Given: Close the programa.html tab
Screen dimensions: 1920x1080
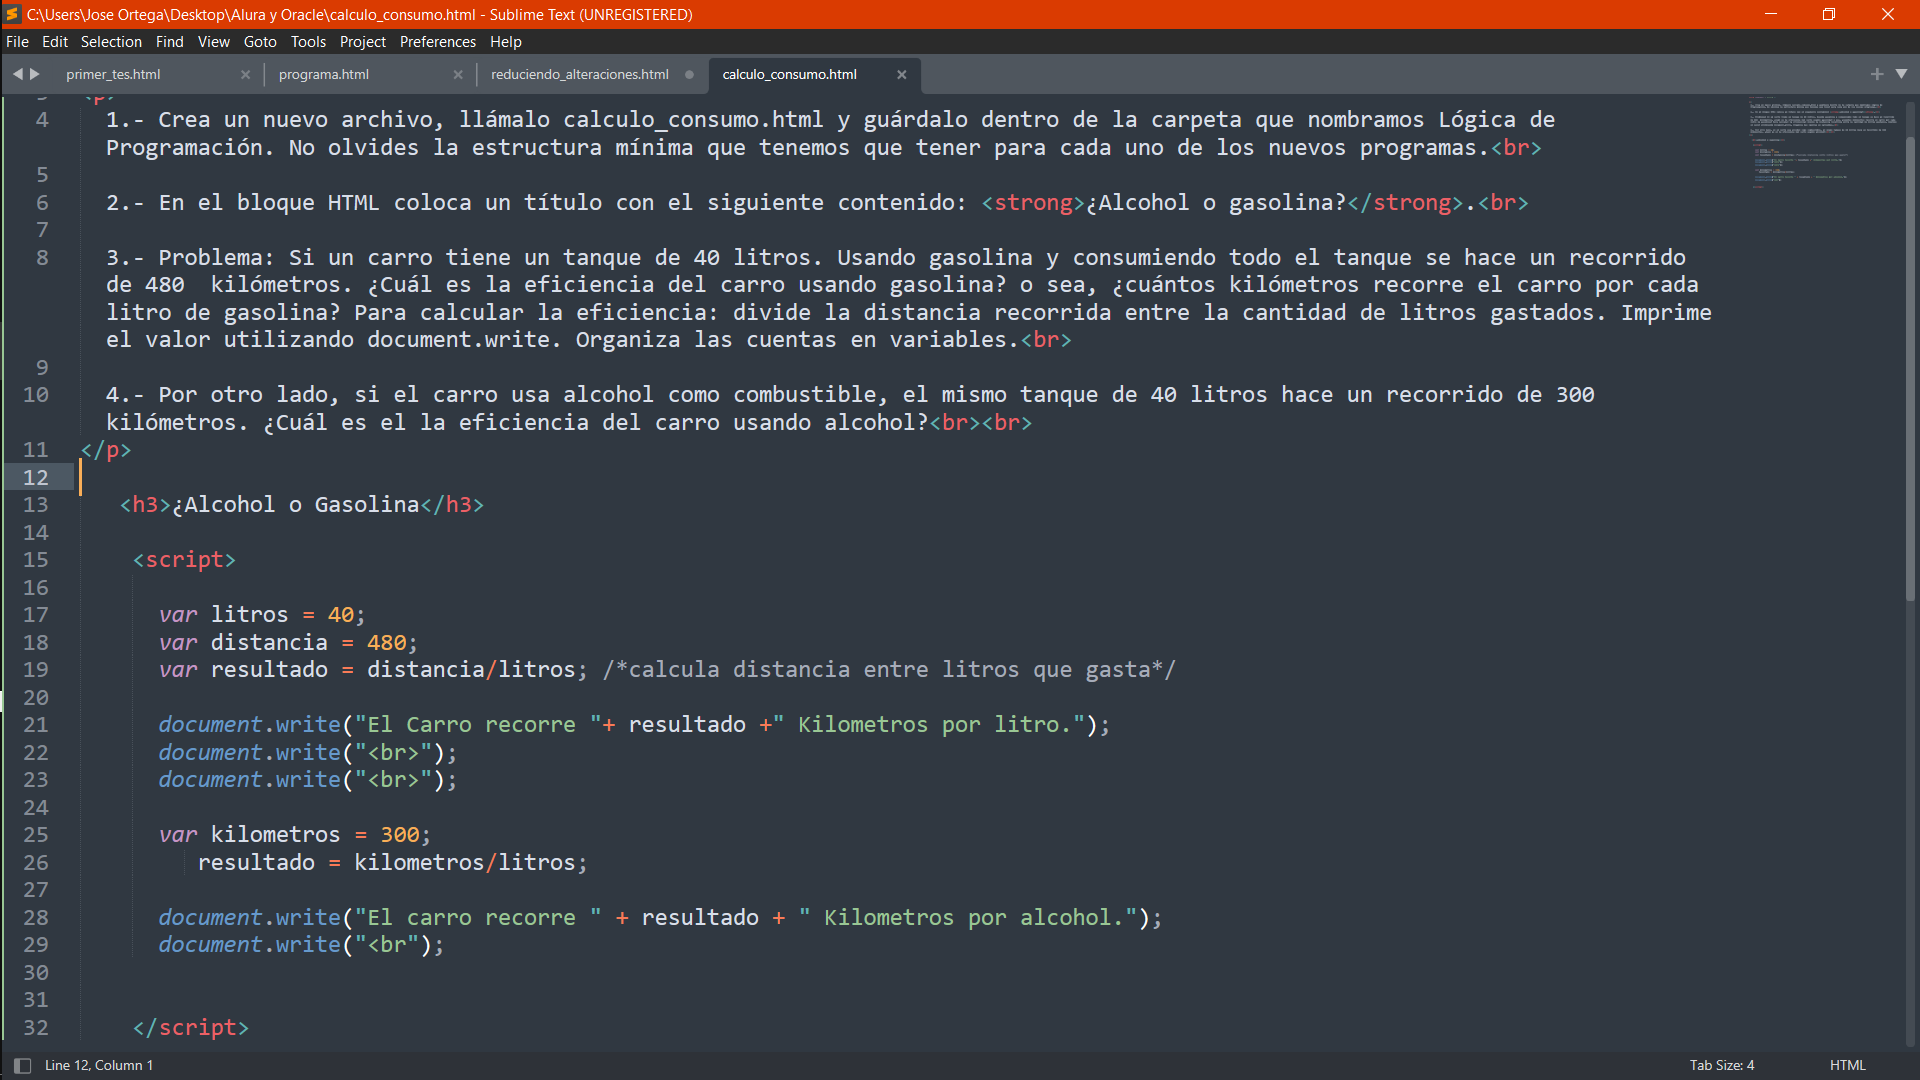Looking at the screenshot, I should [x=458, y=75].
